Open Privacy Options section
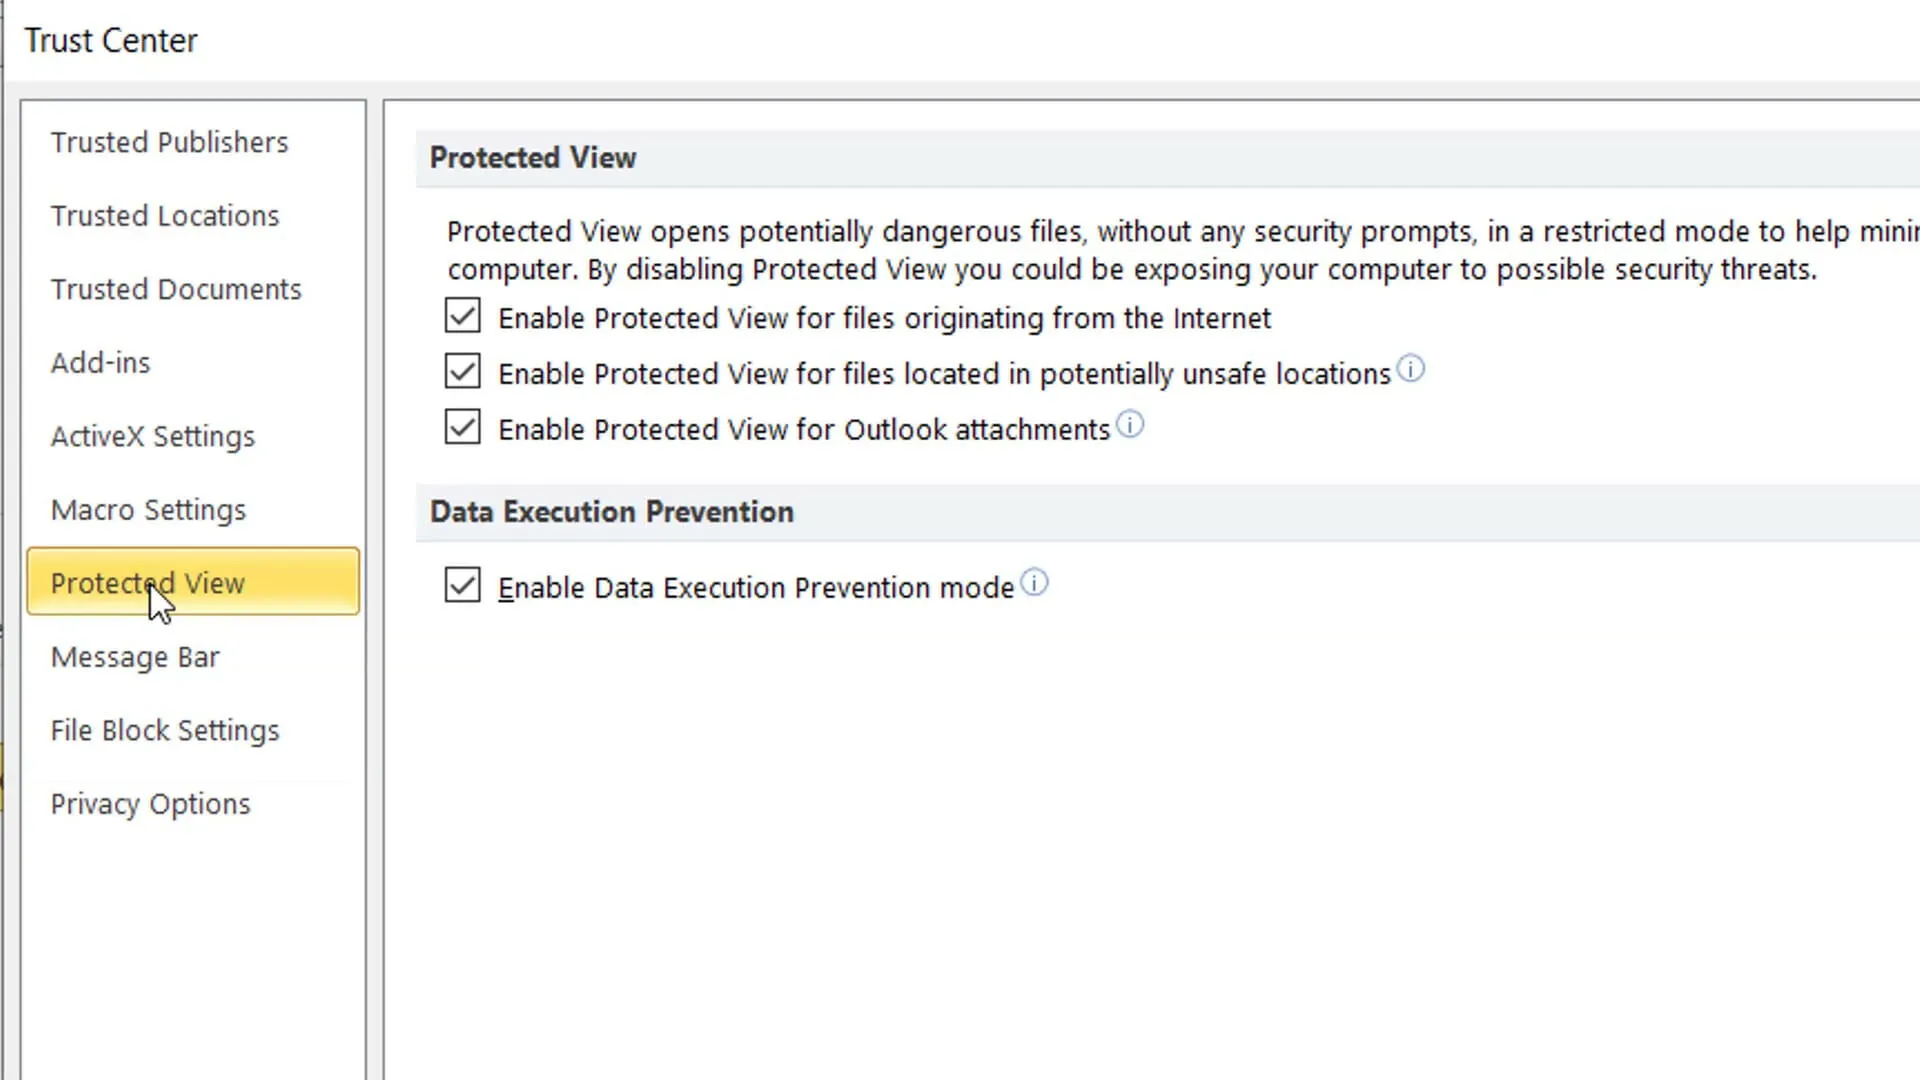 click(150, 805)
